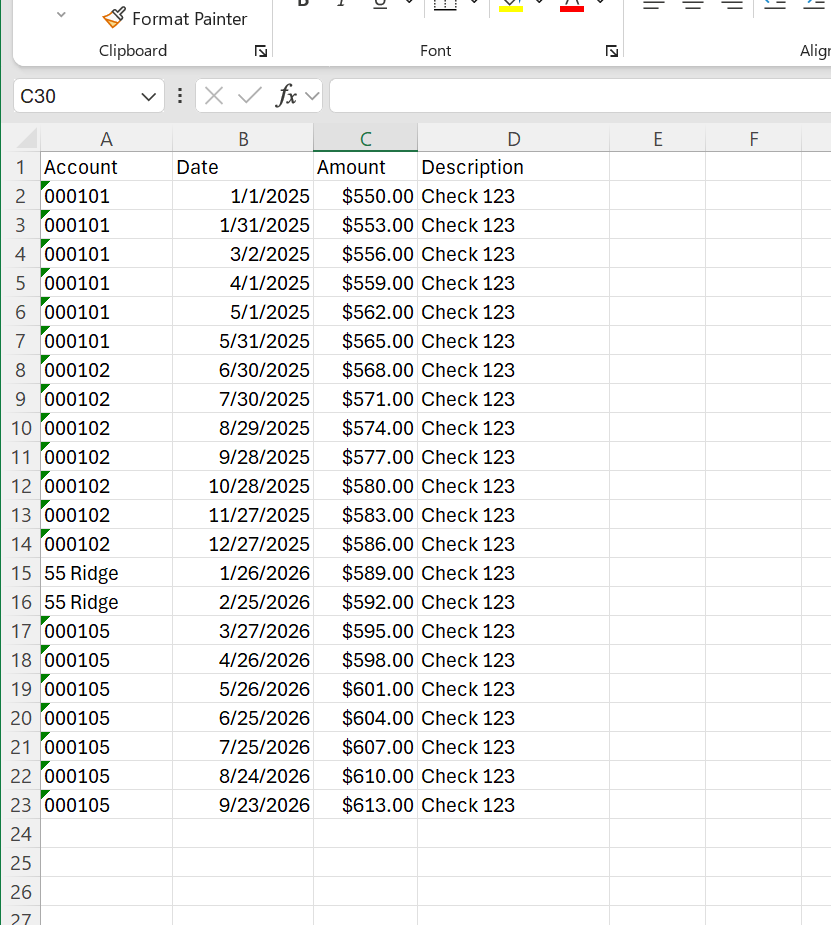Select the $583.00 amount cell

coord(366,514)
